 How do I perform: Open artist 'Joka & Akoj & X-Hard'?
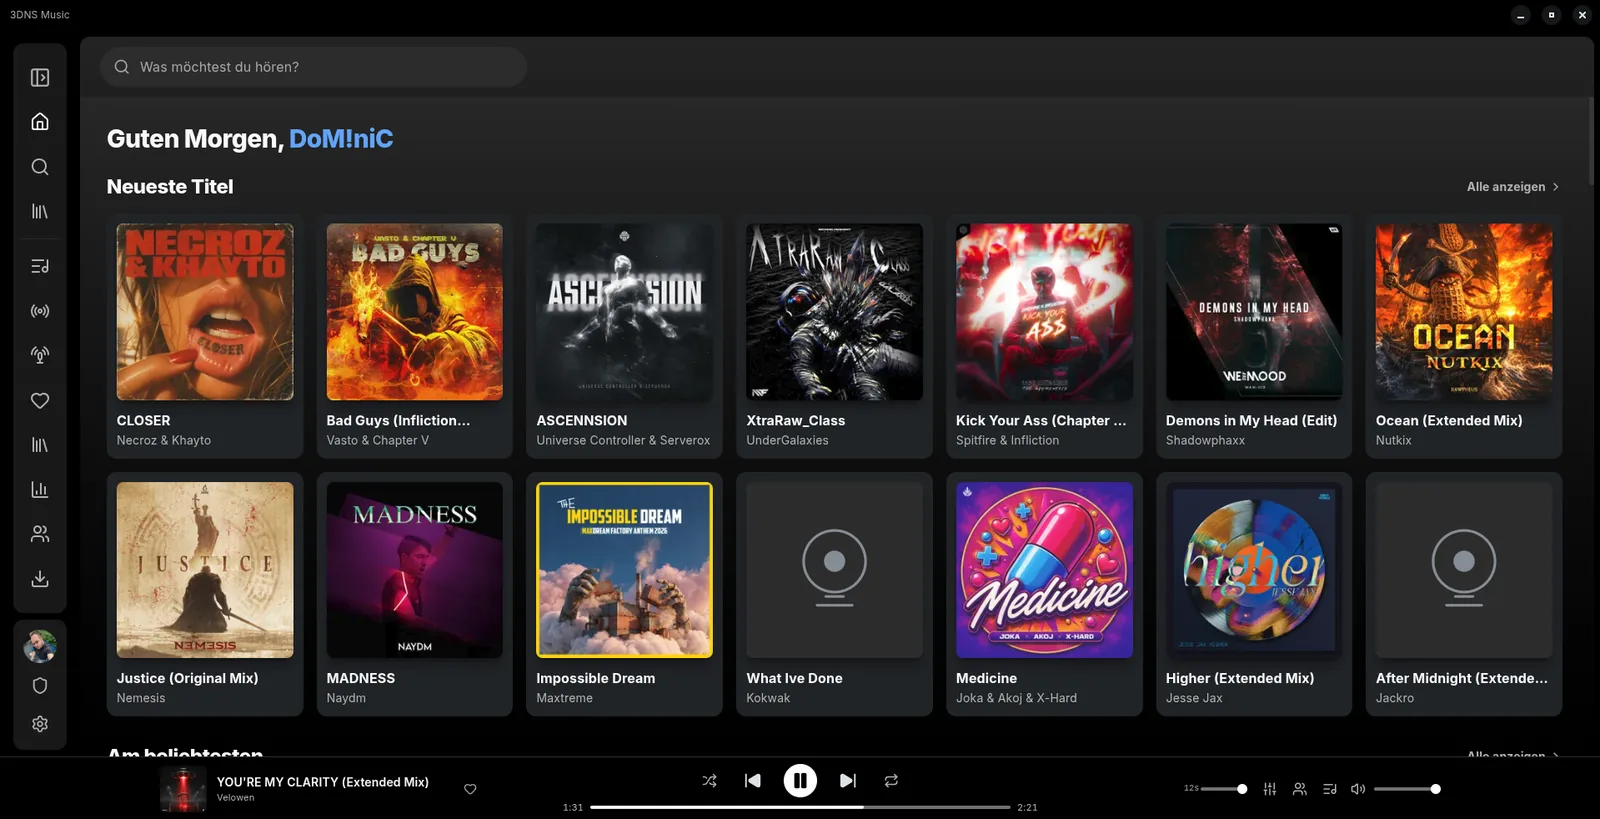coord(1017,698)
